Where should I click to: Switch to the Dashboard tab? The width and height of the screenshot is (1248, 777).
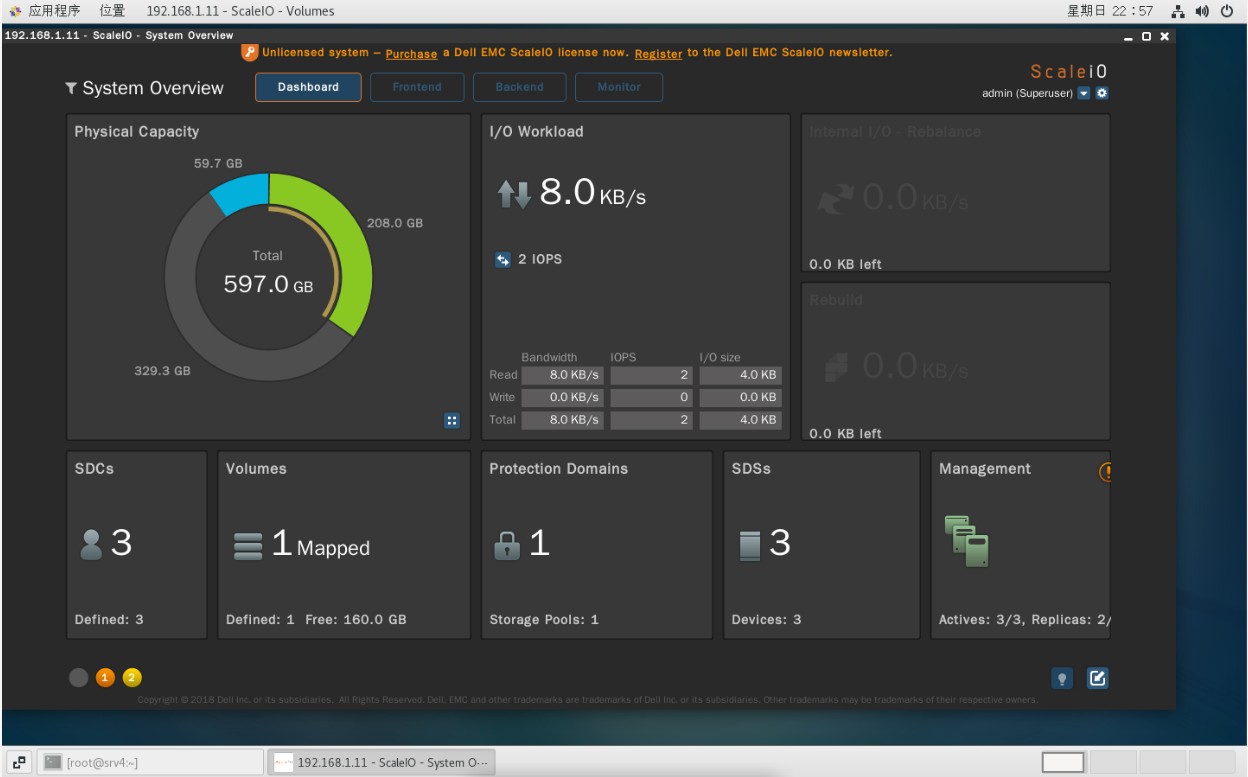point(308,87)
